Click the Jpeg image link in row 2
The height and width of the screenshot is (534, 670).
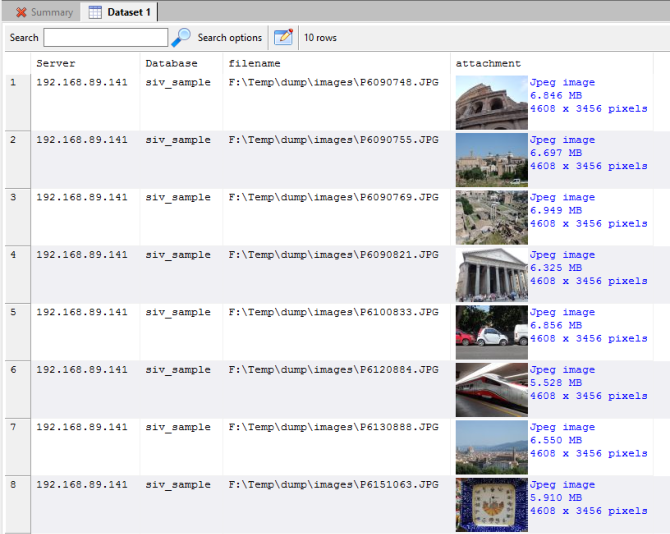(x=562, y=141)
